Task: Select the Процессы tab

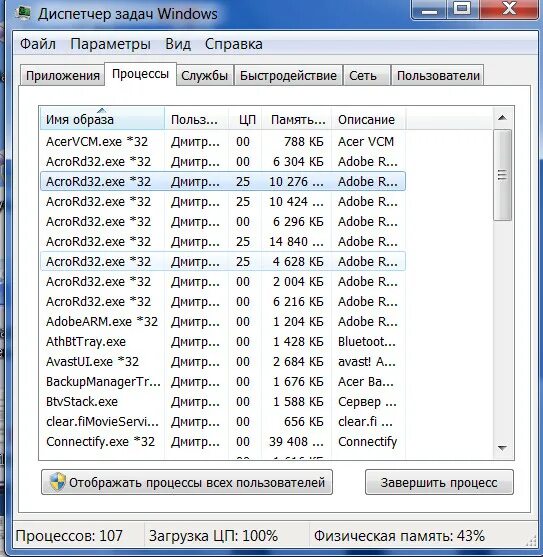Action: pyautogui.click(x=140, y=74)
